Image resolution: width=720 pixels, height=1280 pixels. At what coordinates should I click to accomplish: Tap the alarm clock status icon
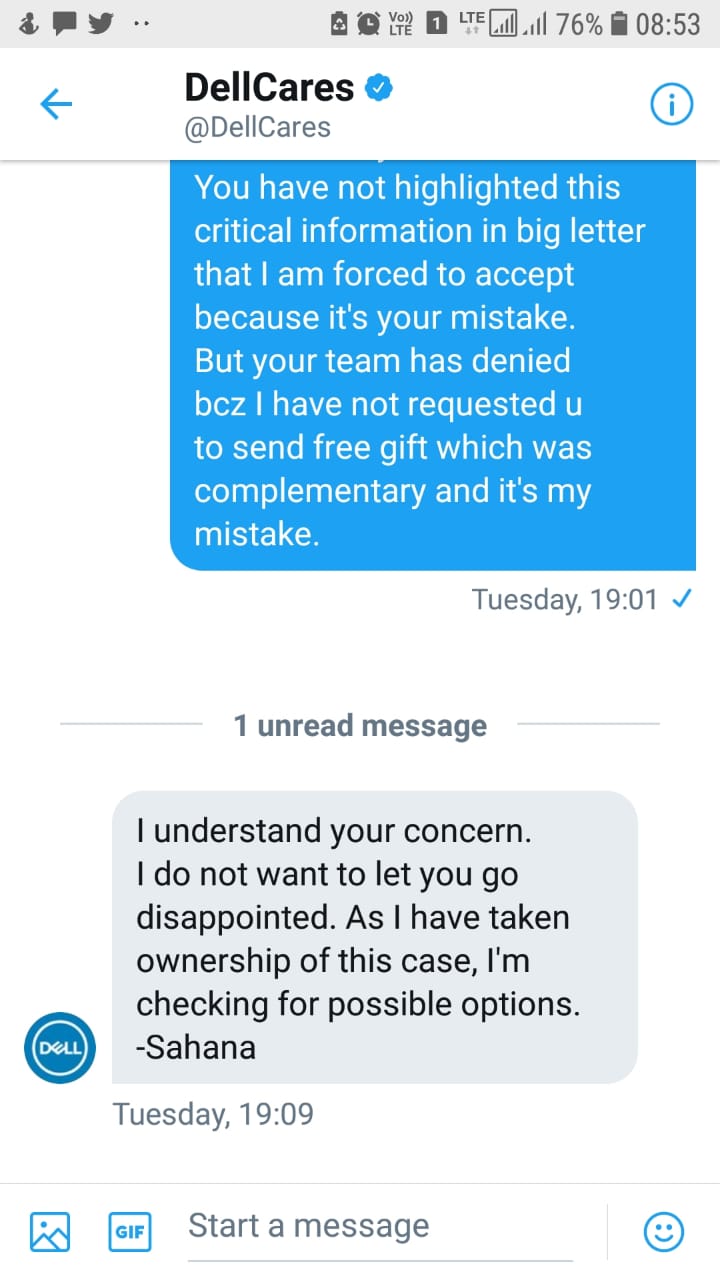point(368,24)
